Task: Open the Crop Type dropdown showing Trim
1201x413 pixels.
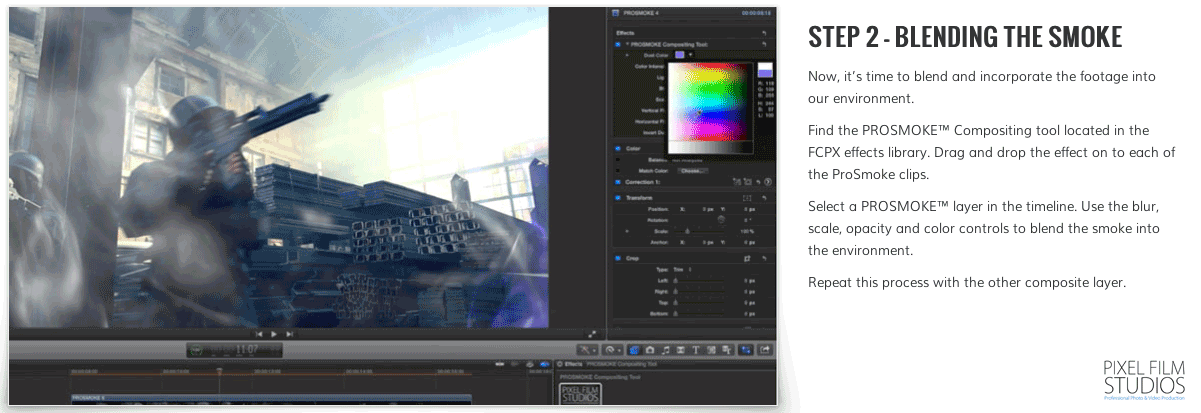Action: click(x=684, y=269)
